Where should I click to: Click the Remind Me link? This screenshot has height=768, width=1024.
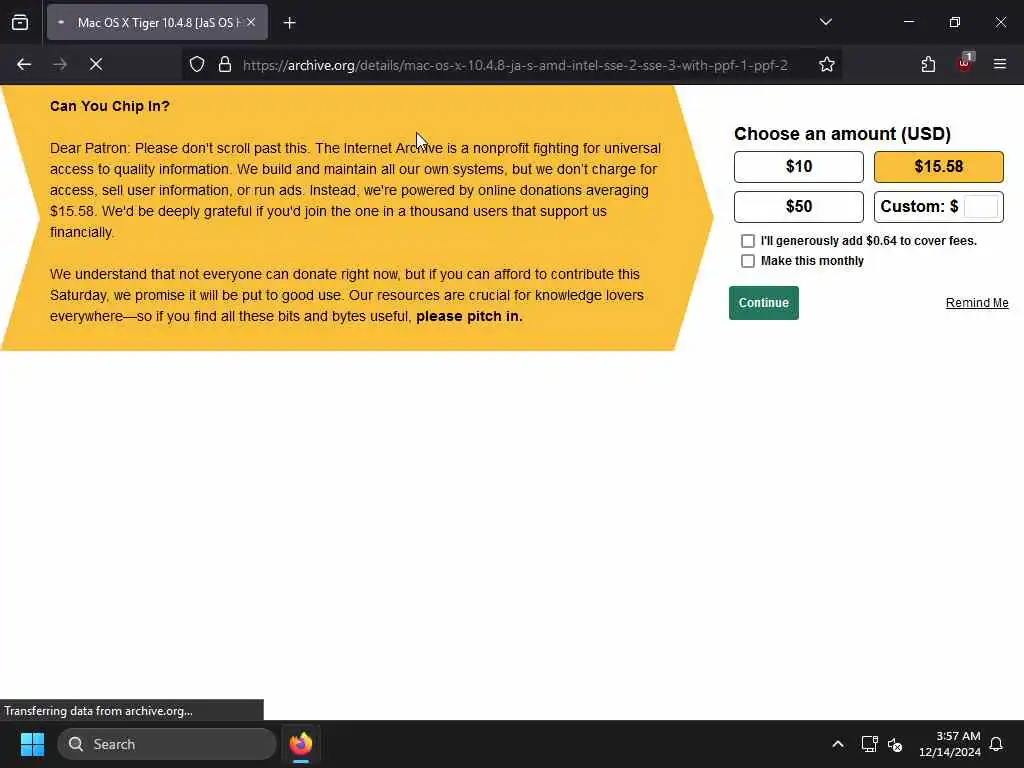tap(977, 303)
